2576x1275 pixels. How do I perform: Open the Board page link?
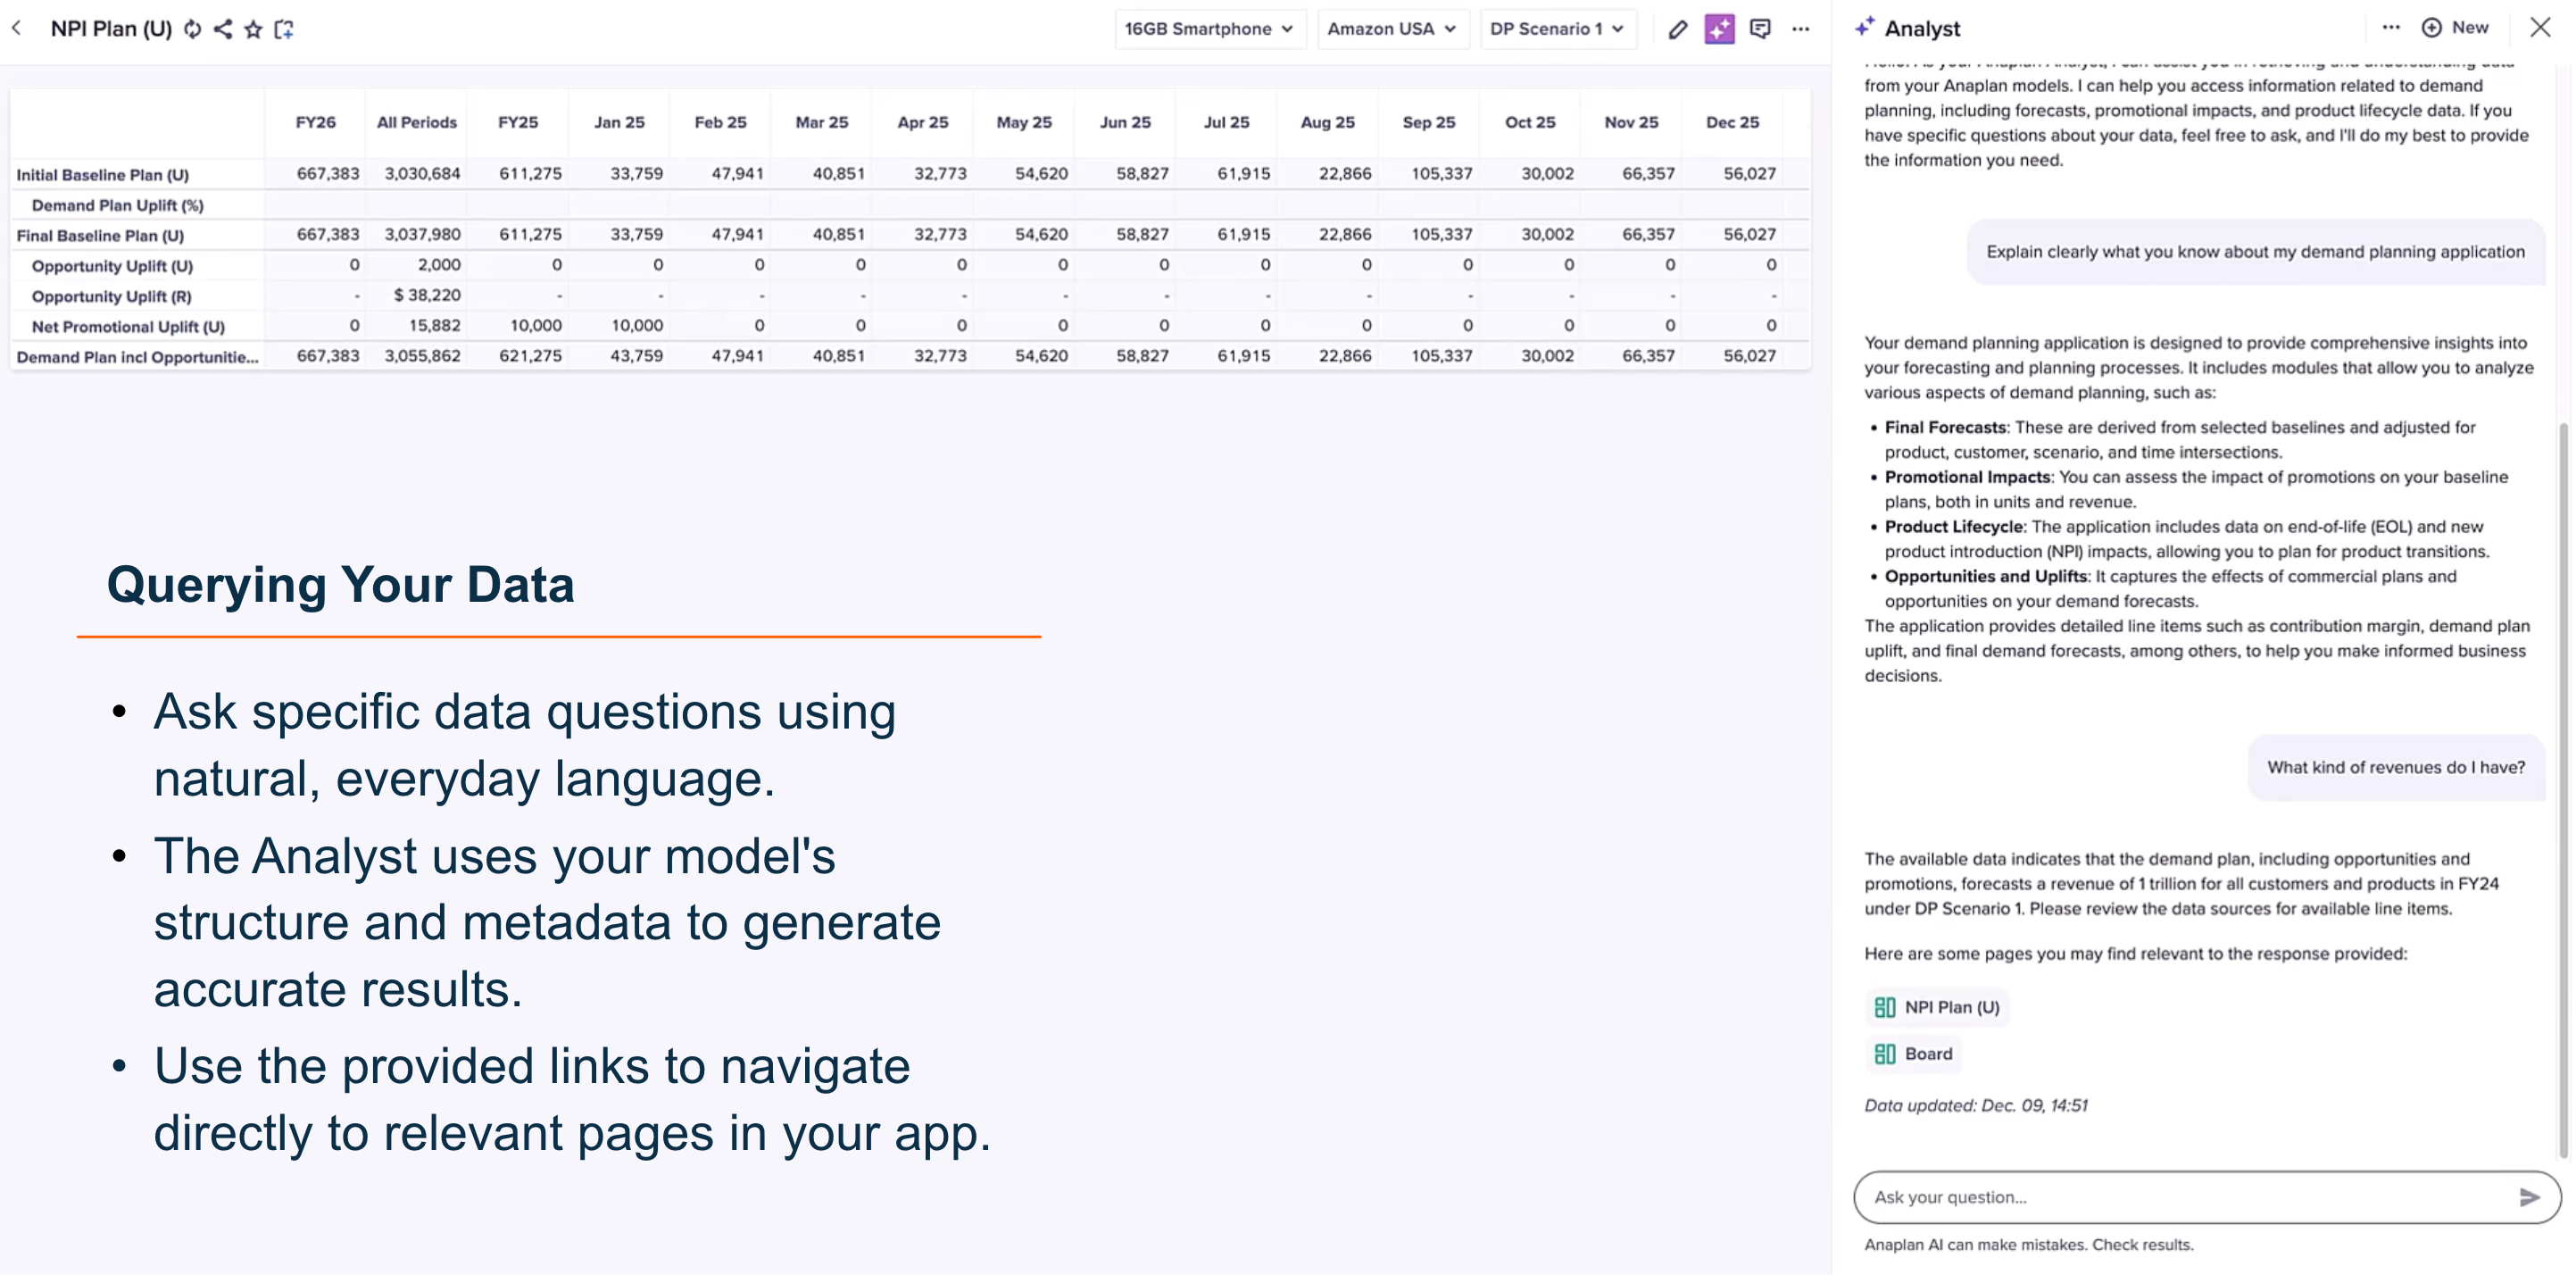tap(1914, 1053)
